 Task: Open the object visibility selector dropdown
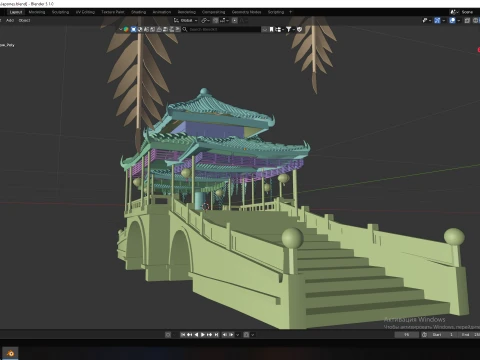(x=427, y=20)
